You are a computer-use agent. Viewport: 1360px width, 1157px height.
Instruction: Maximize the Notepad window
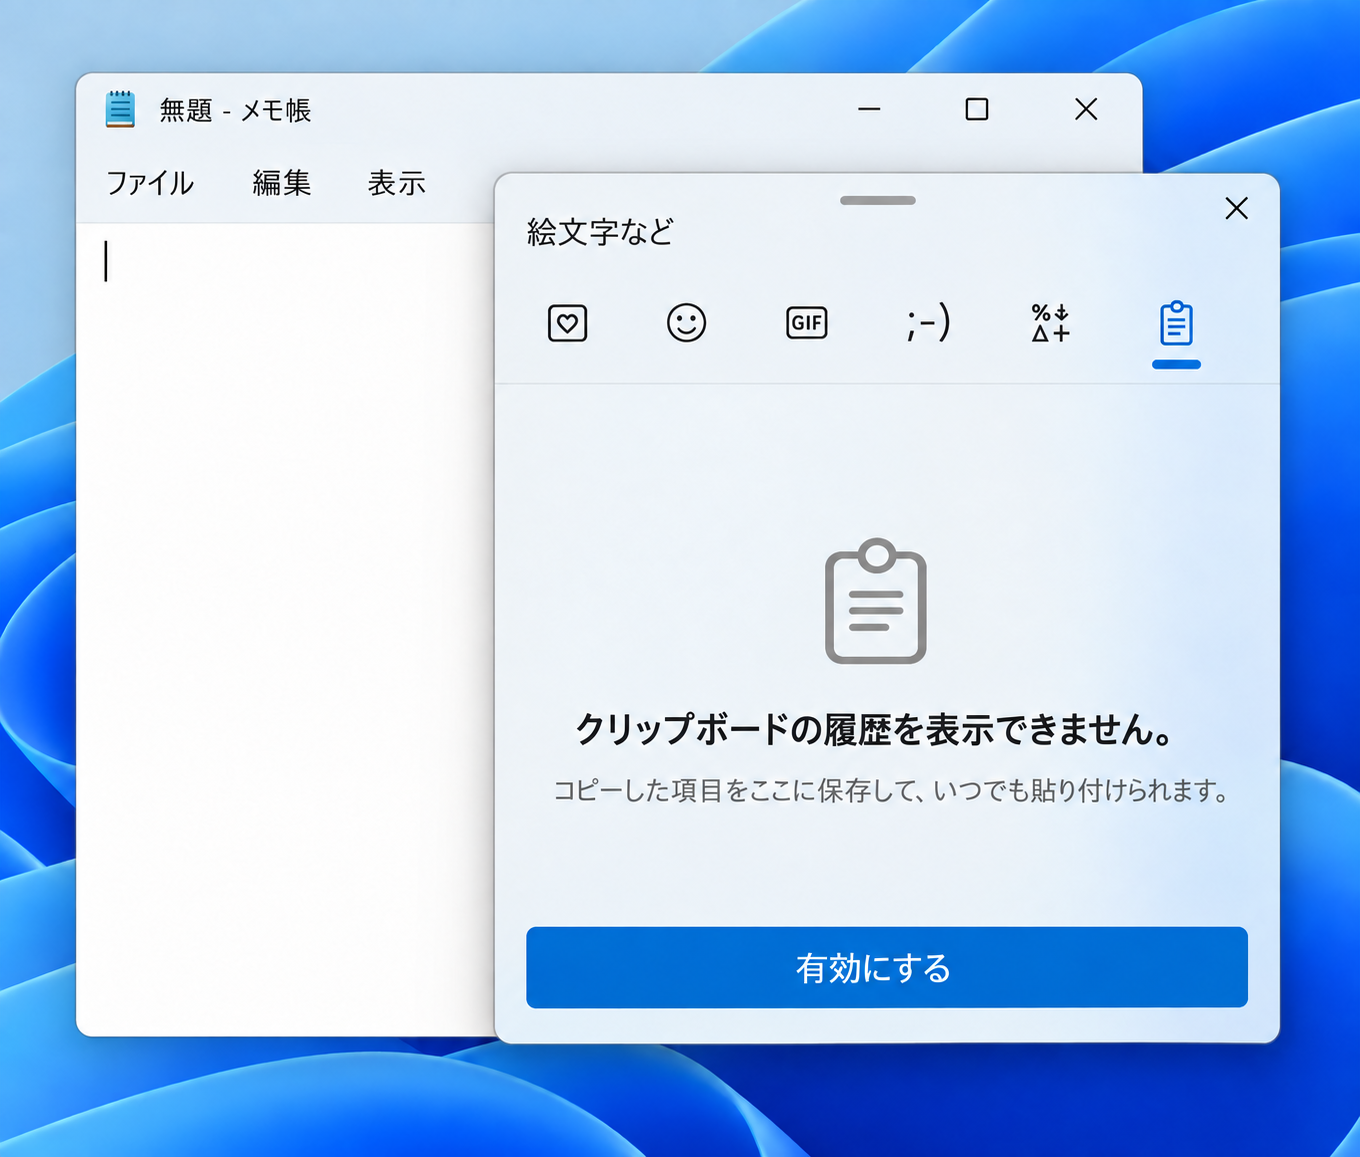[977, 109]
